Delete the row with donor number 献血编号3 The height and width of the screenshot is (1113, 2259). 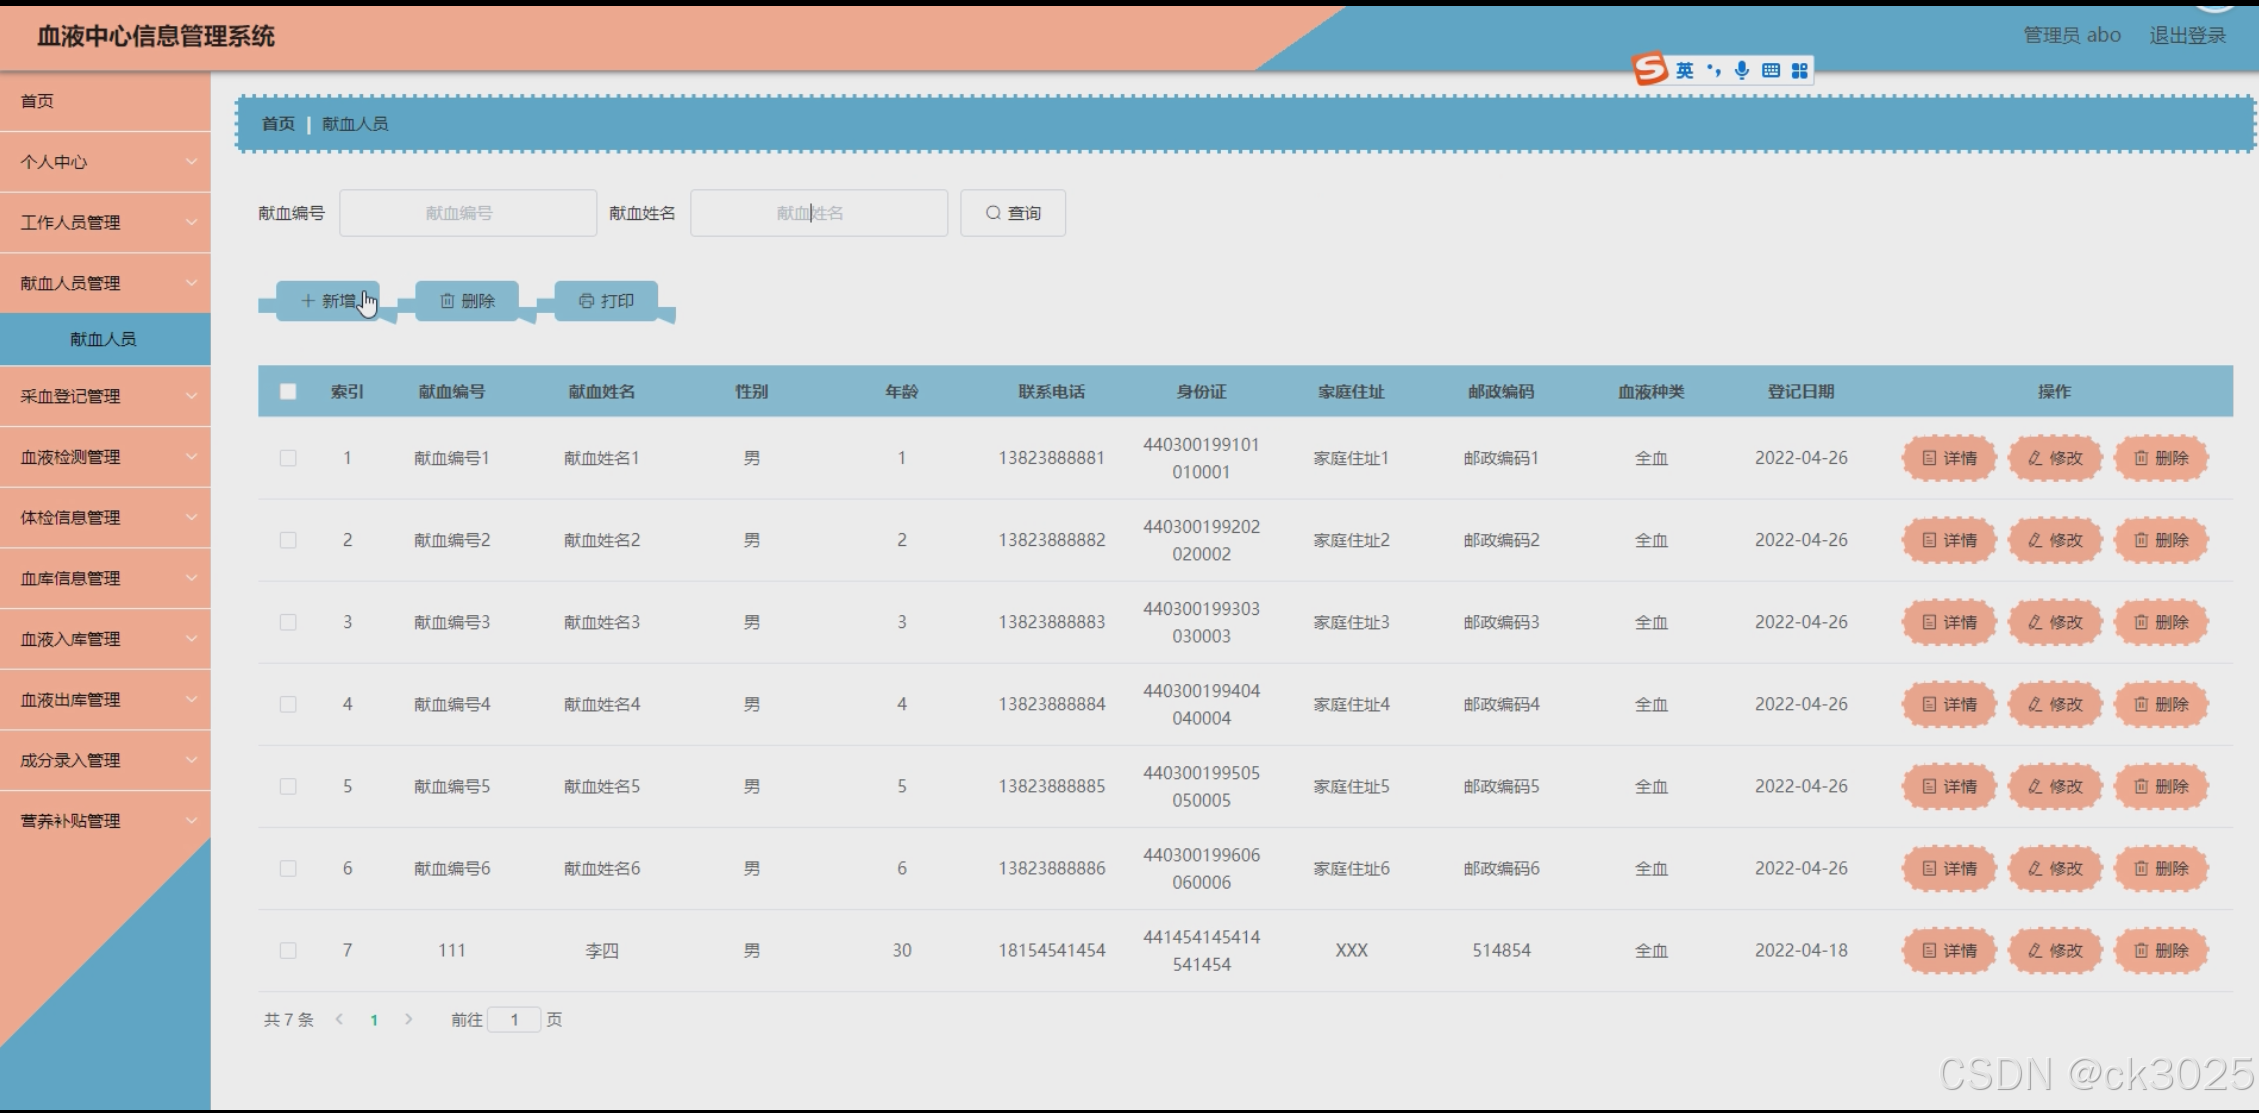click(2161, 622)
